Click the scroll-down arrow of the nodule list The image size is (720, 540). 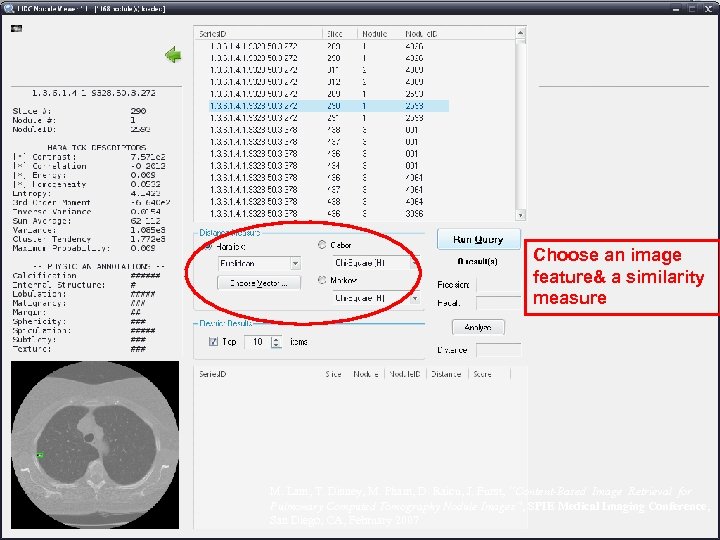click(520, 215)
